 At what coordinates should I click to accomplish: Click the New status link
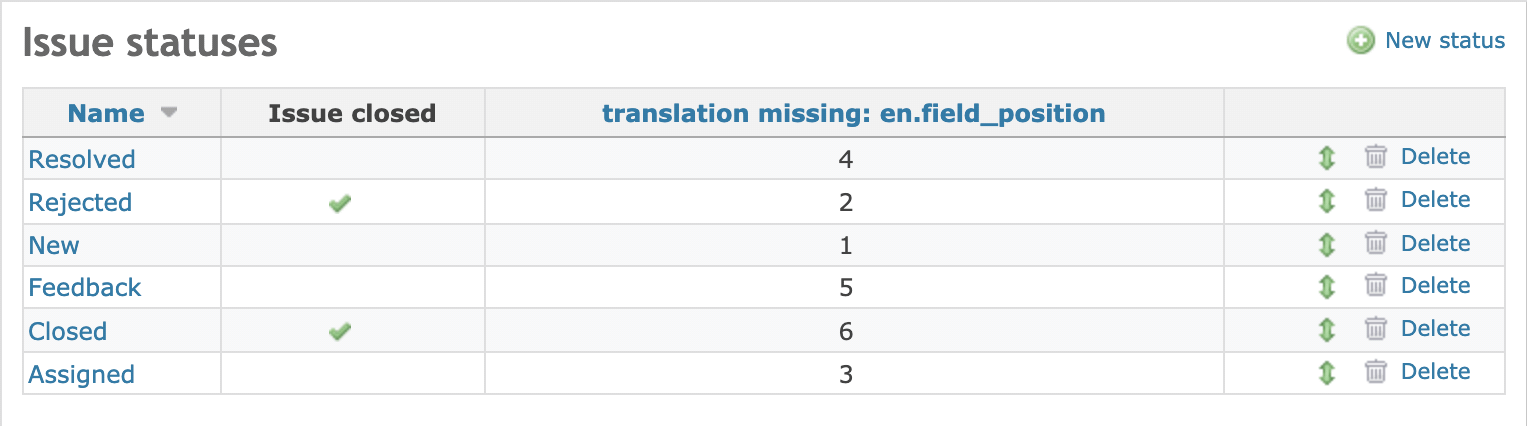[x=1444, y=41]
